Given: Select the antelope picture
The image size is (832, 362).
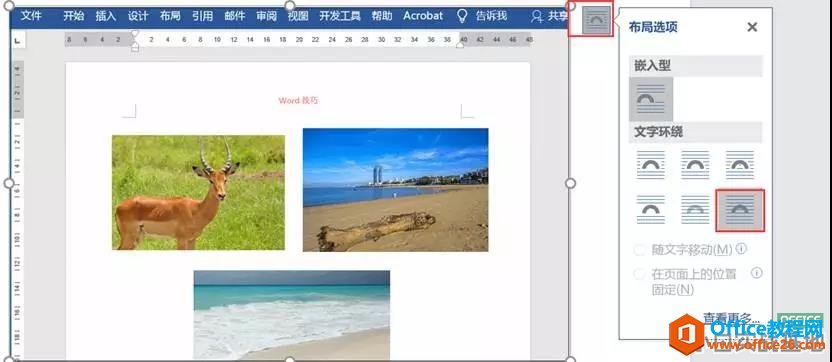Looking at the screenshot, I should (198, 192).
